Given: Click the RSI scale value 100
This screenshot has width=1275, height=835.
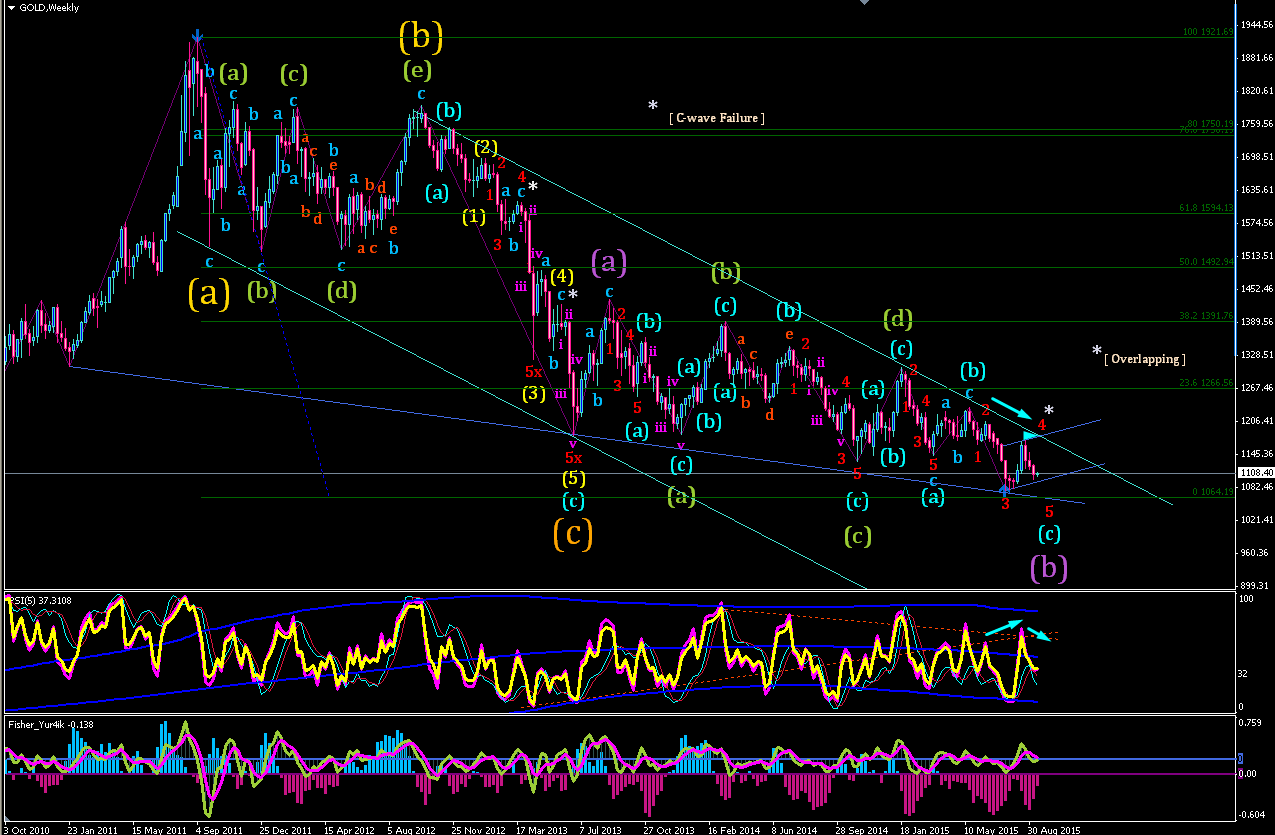Looking at the screenshot, I should pos(1248,599).
